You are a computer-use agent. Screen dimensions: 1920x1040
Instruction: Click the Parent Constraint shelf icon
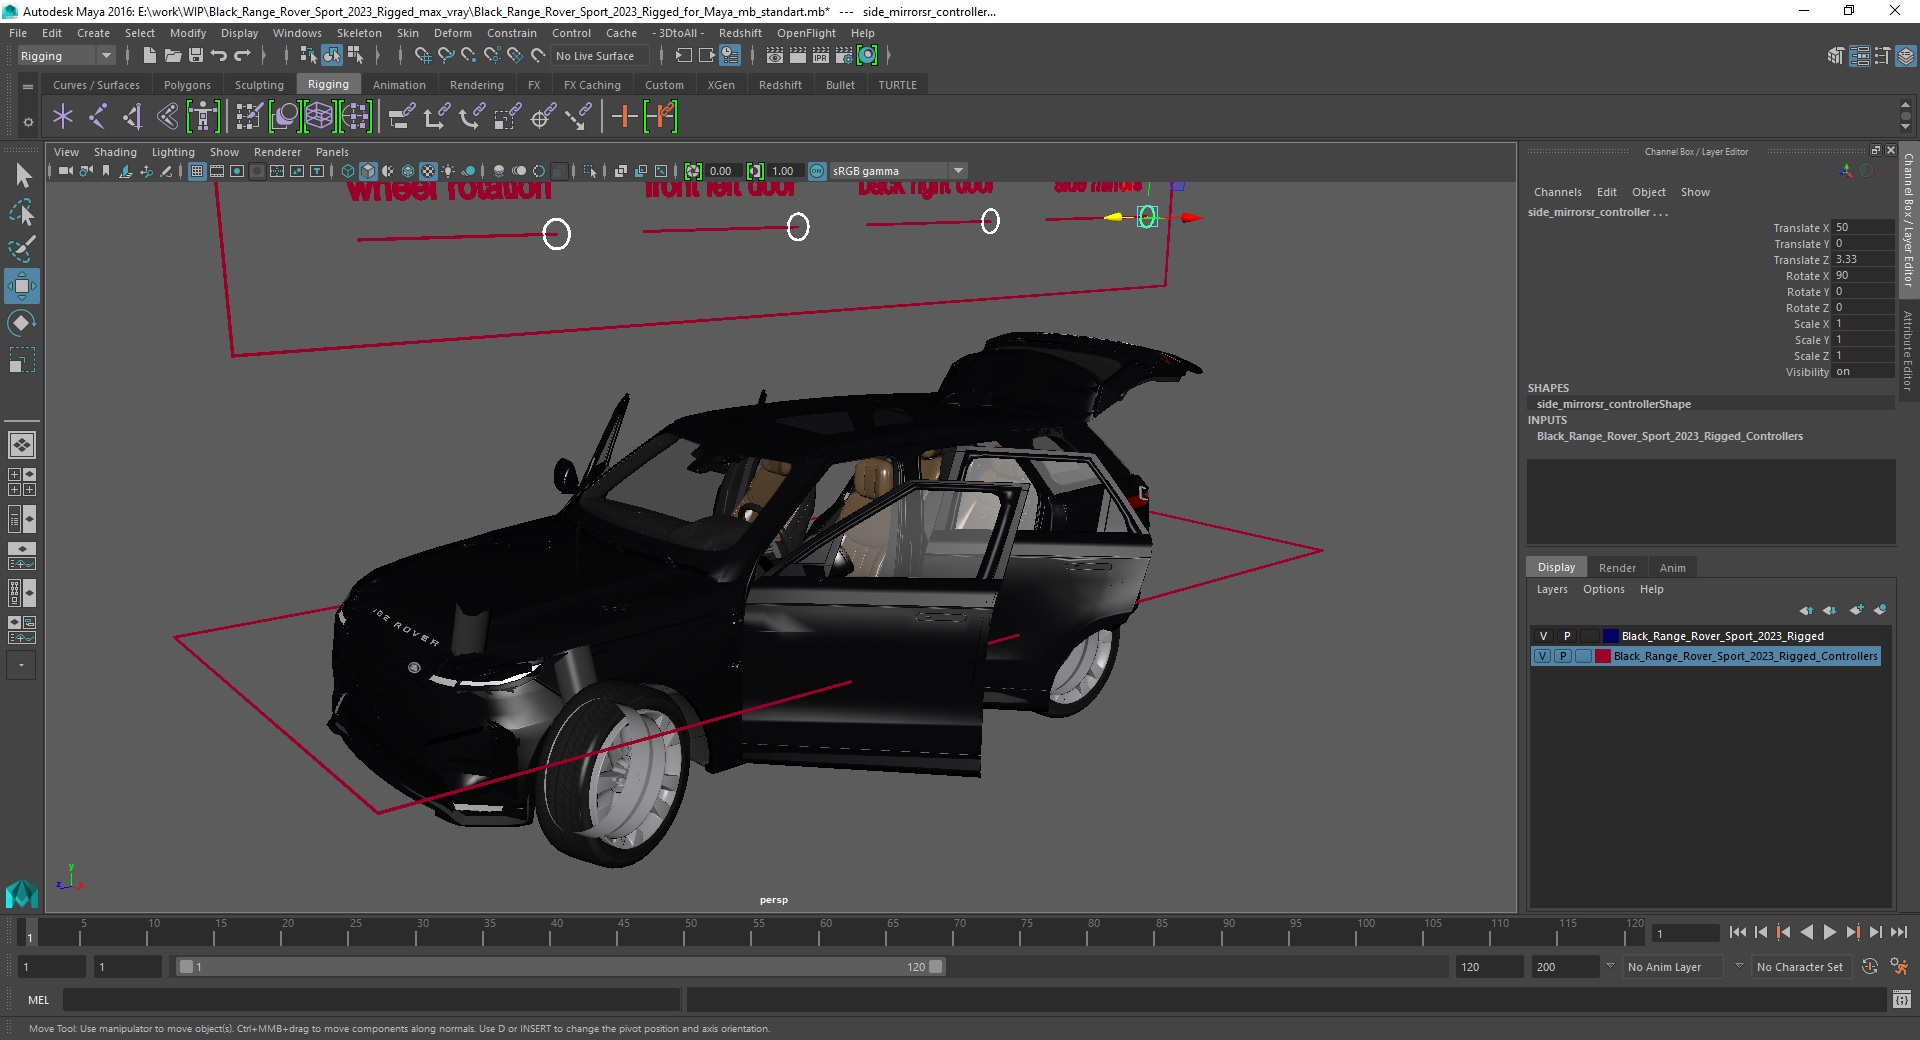(401, 117)
